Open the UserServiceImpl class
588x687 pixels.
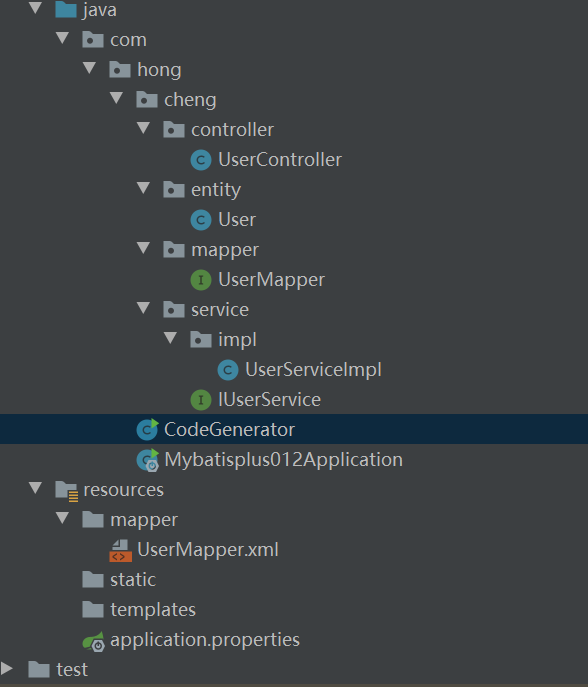point(313,370)
